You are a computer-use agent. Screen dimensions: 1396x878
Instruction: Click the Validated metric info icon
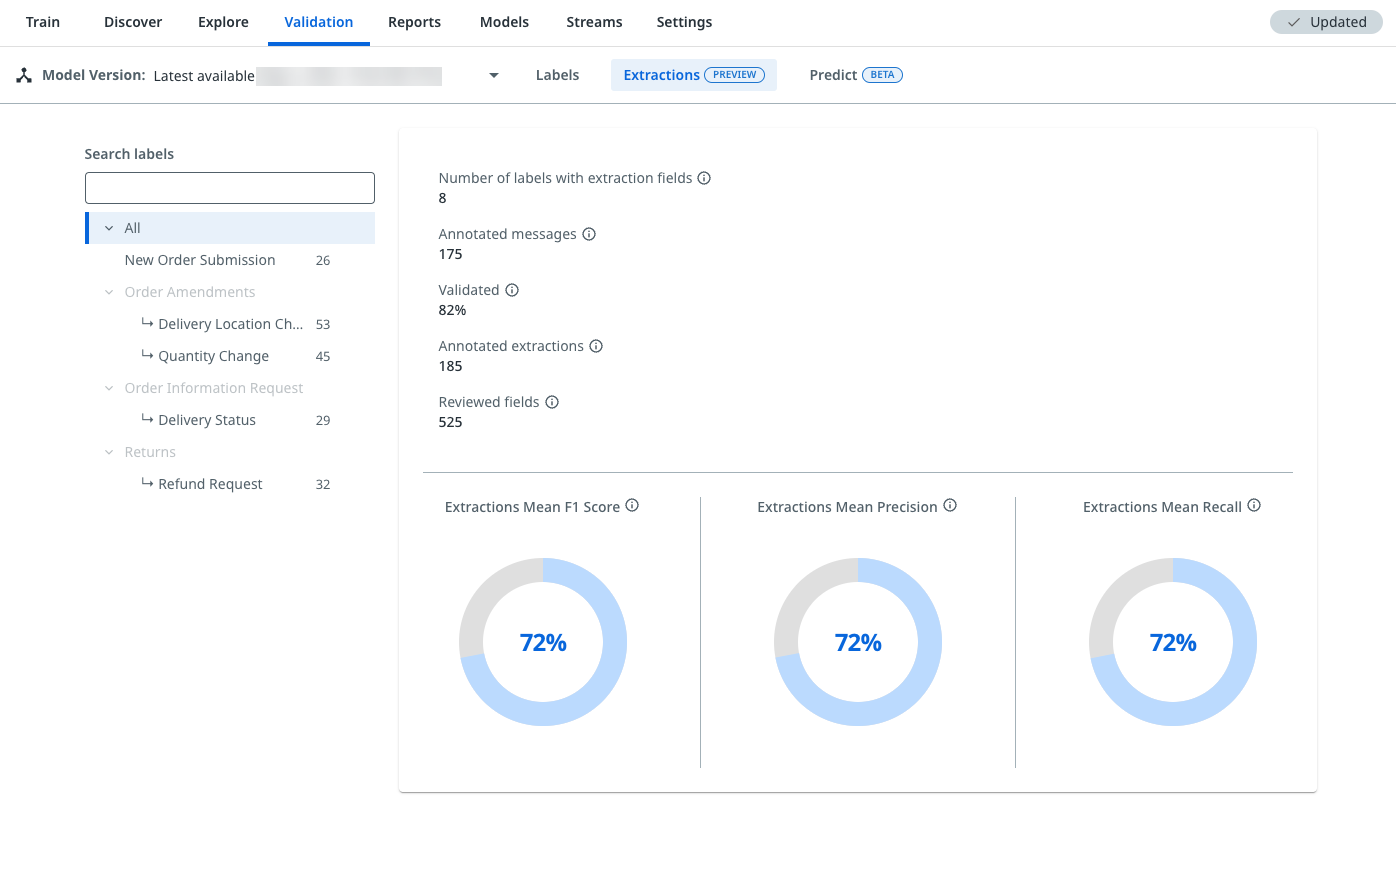click(x=511, y=289)
